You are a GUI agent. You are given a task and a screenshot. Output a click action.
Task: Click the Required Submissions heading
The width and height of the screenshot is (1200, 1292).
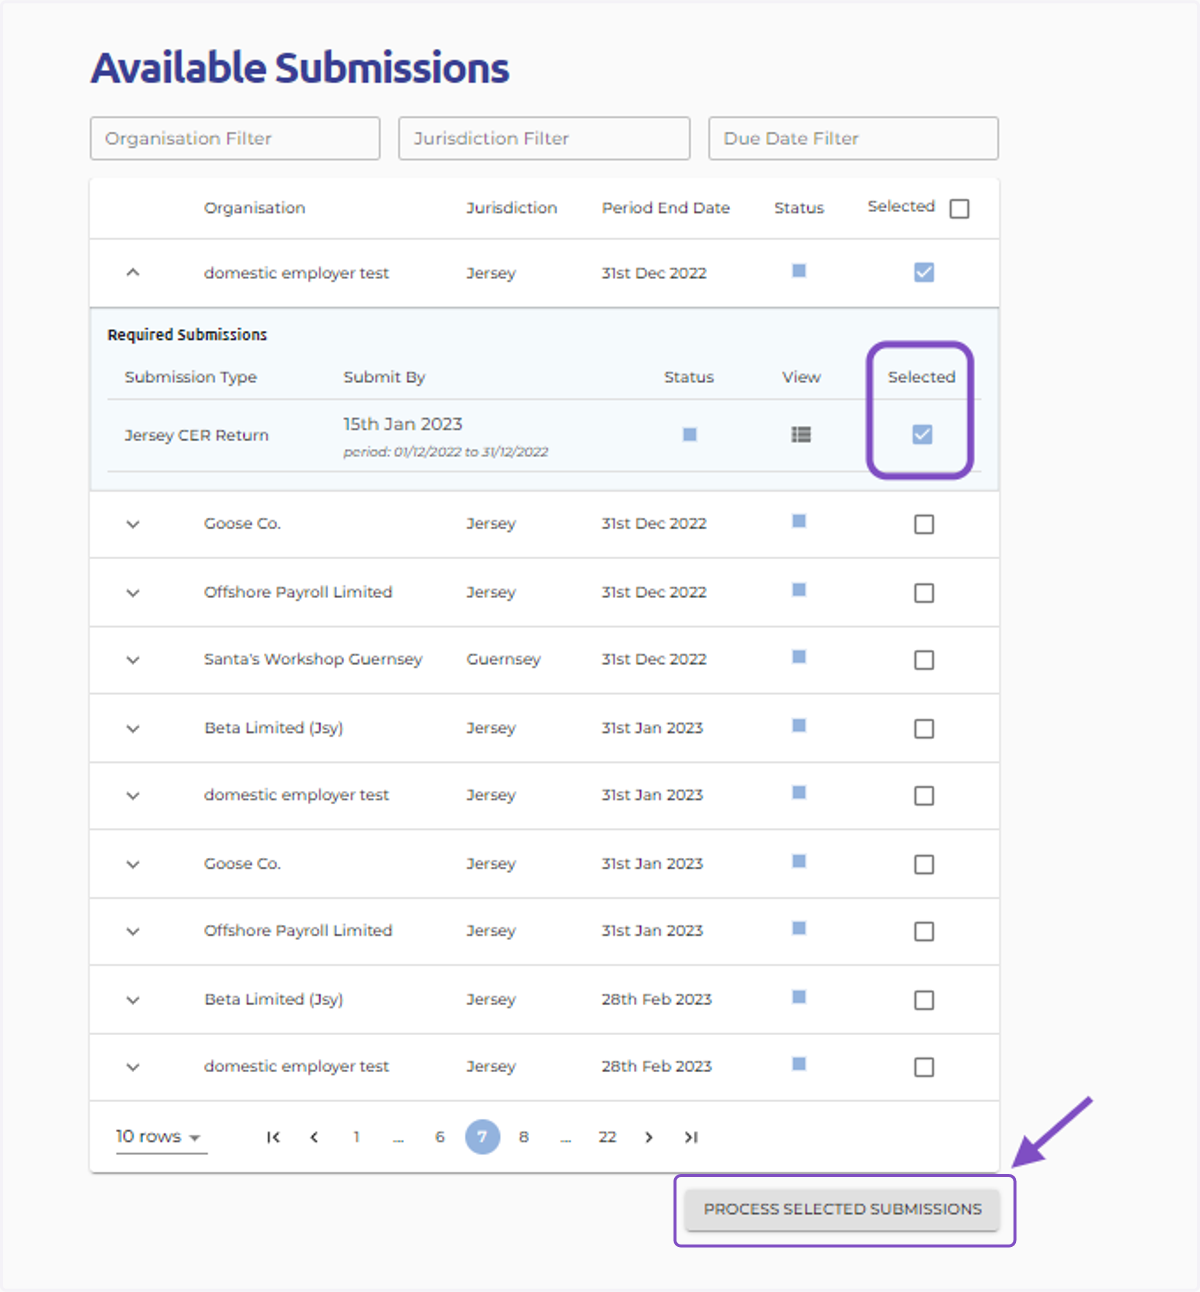point(187,334)
